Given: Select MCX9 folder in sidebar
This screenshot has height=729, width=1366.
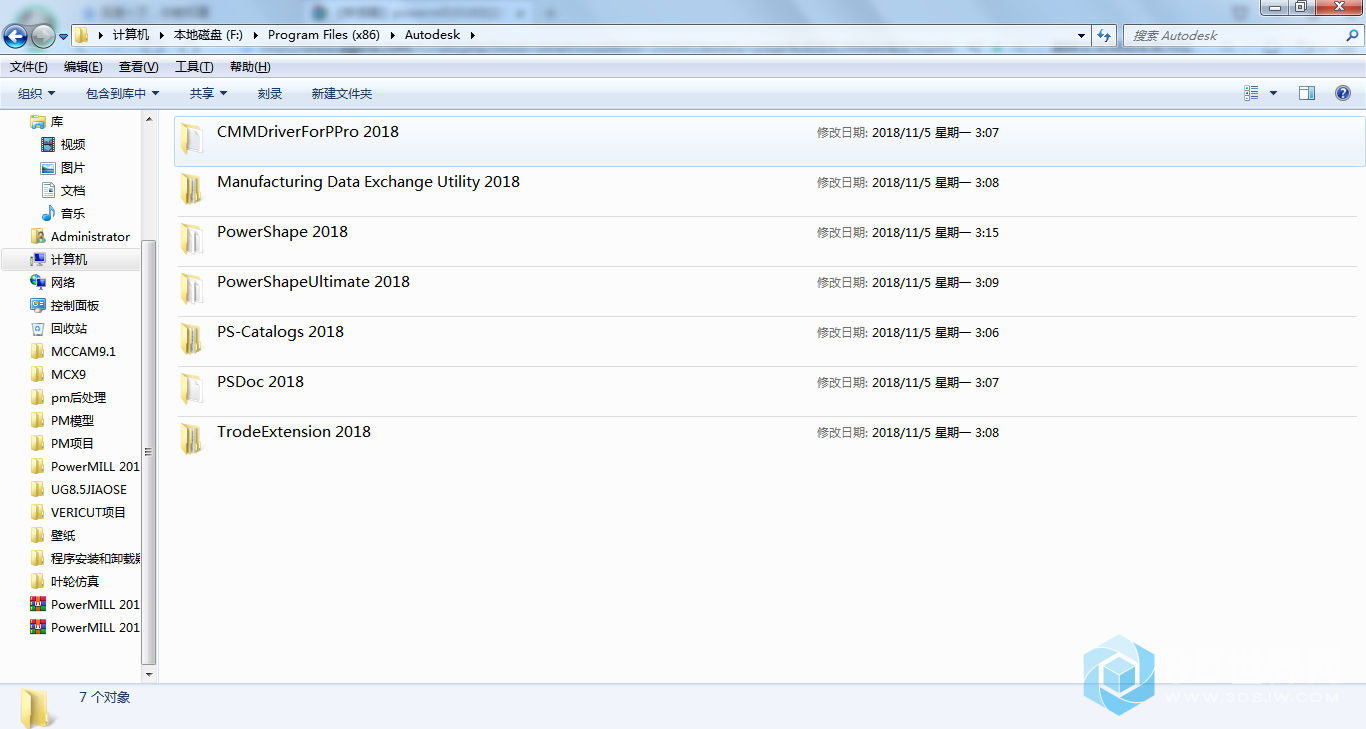Looking at the screenshot, I should (68, 374).
